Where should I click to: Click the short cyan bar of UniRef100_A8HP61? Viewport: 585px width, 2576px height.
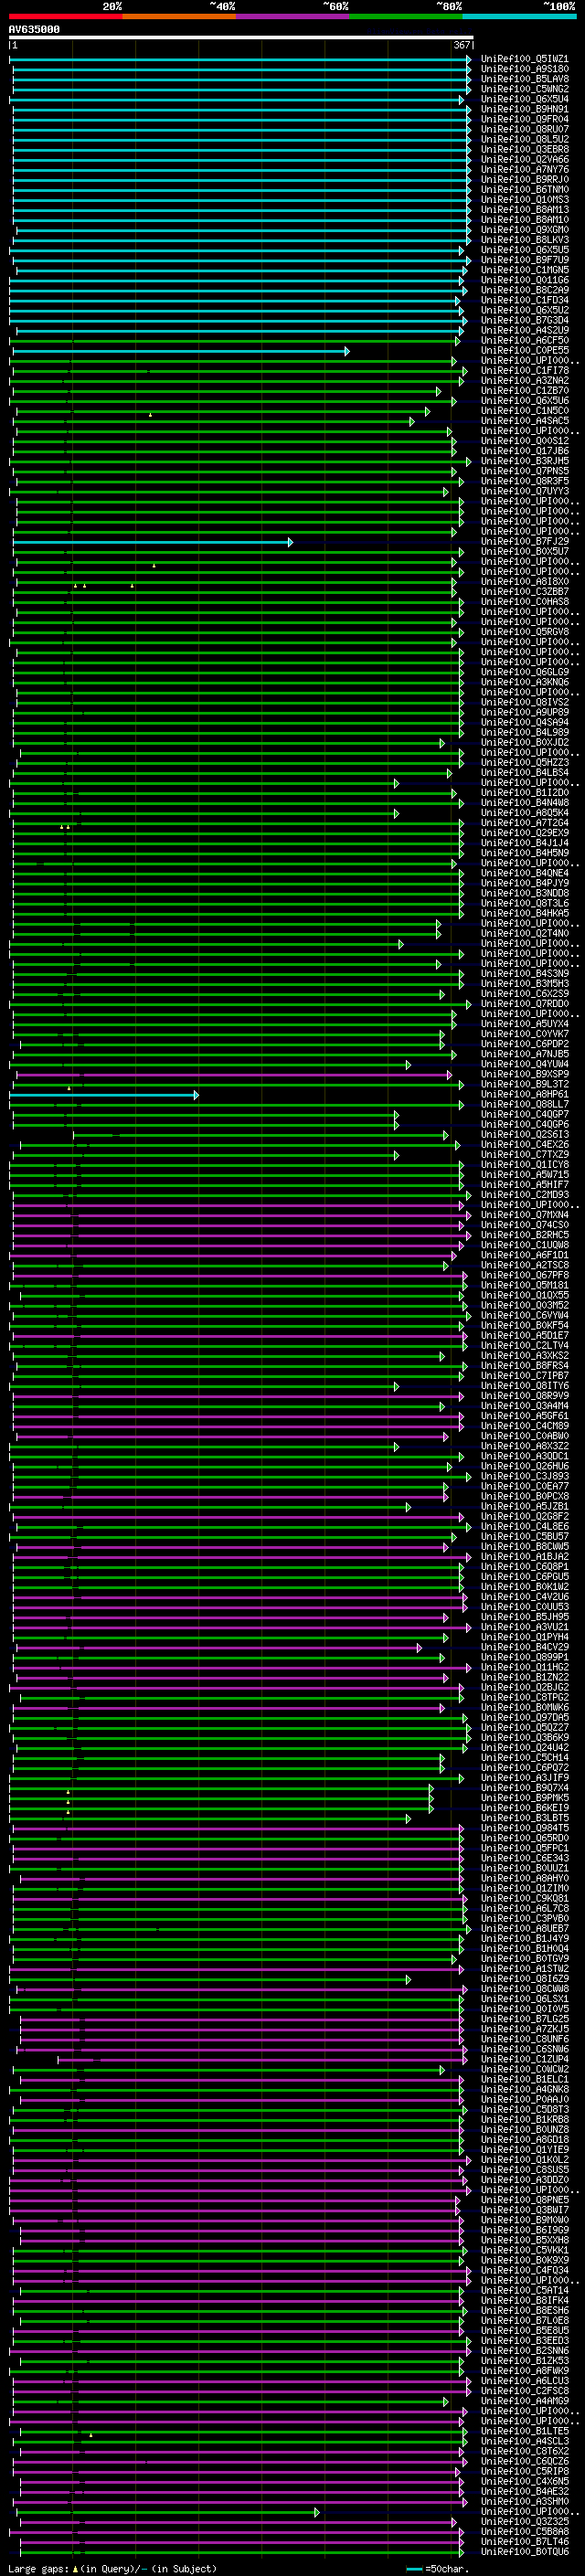click(x=104, y=1095)
